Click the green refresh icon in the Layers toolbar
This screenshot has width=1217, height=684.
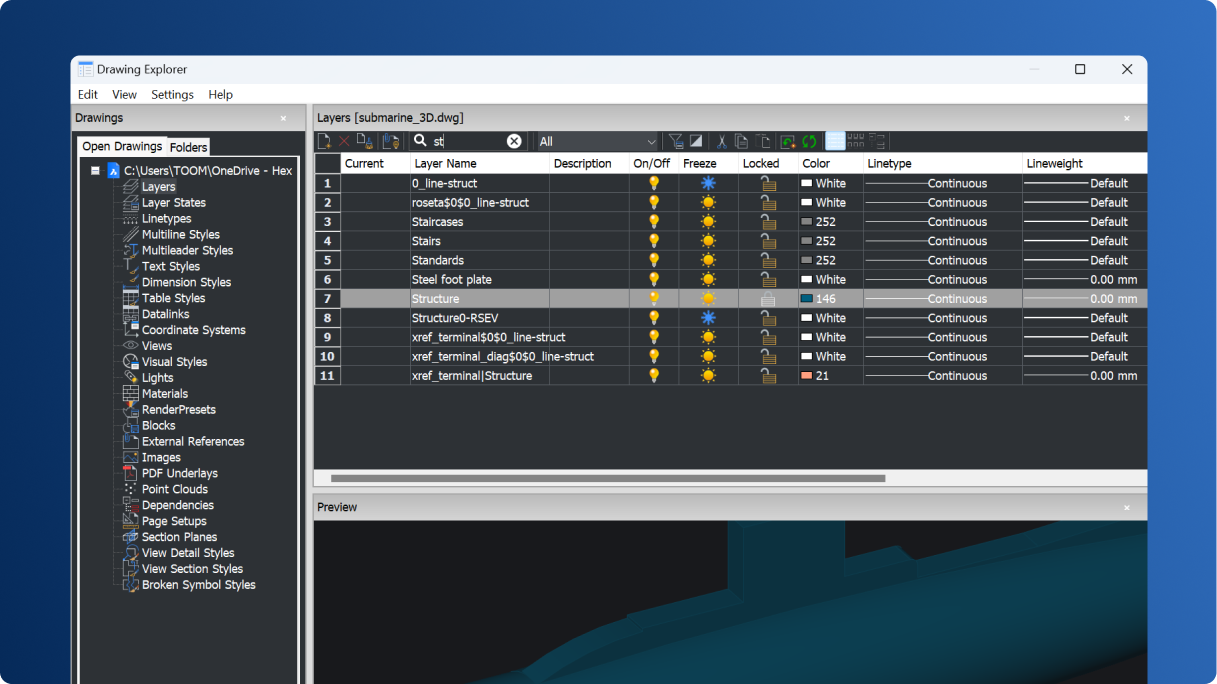pyautogui.click(x=807, y=141)
